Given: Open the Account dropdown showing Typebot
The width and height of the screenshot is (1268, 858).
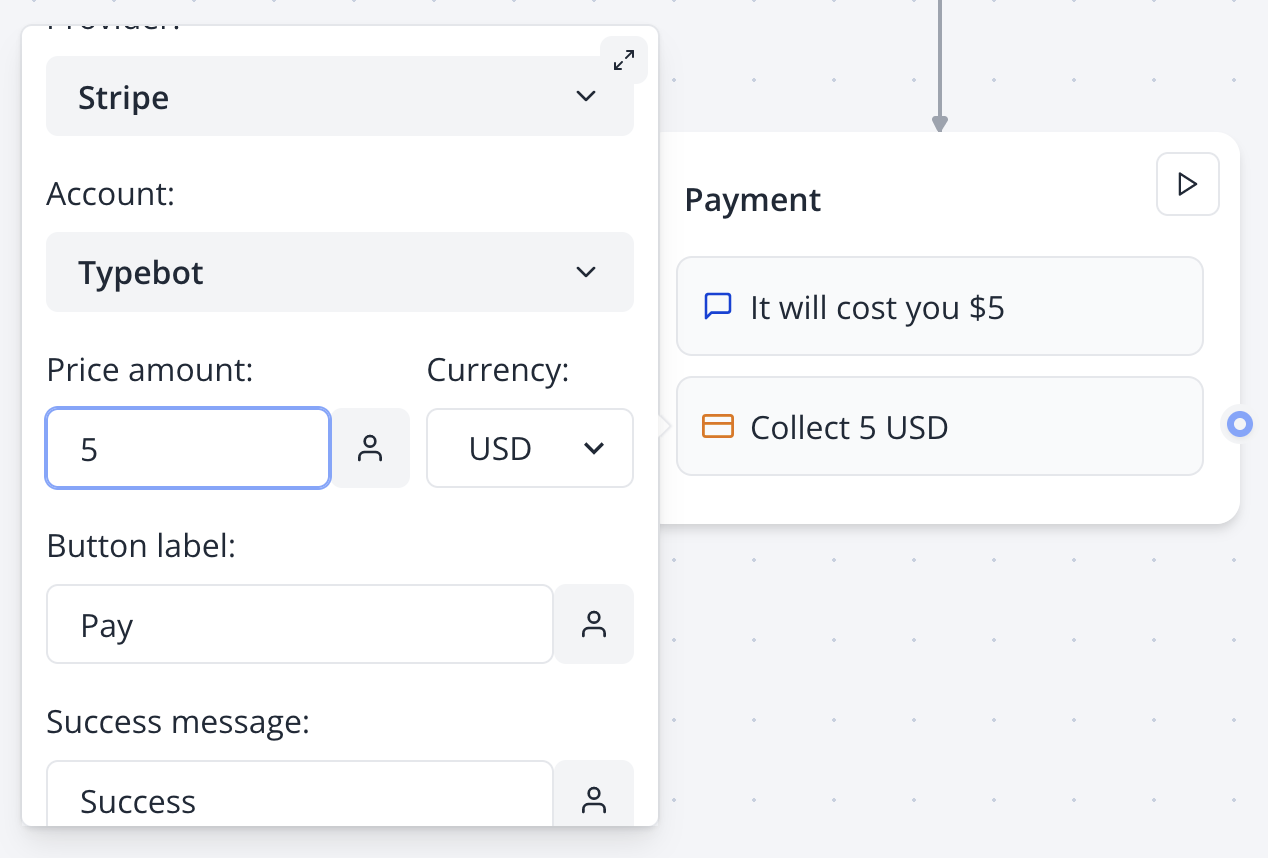Looking at the screenshot, I should click(x=340, y=272).
